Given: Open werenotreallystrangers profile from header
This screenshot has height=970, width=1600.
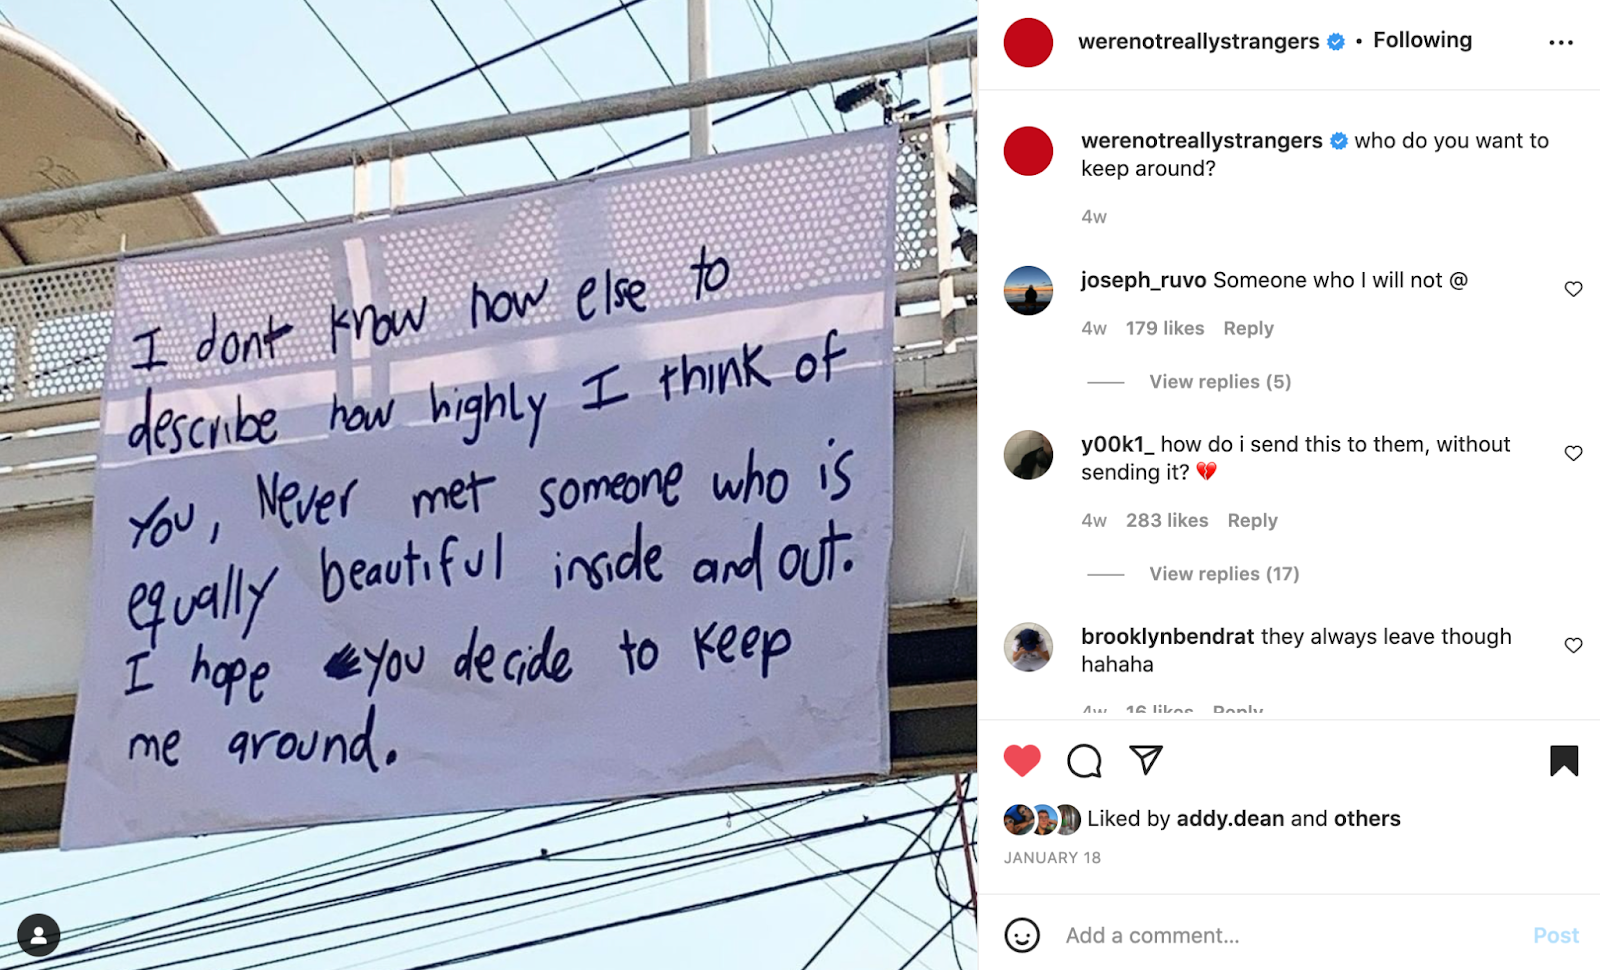Looking at the screenshot, I should point(1198,41).
